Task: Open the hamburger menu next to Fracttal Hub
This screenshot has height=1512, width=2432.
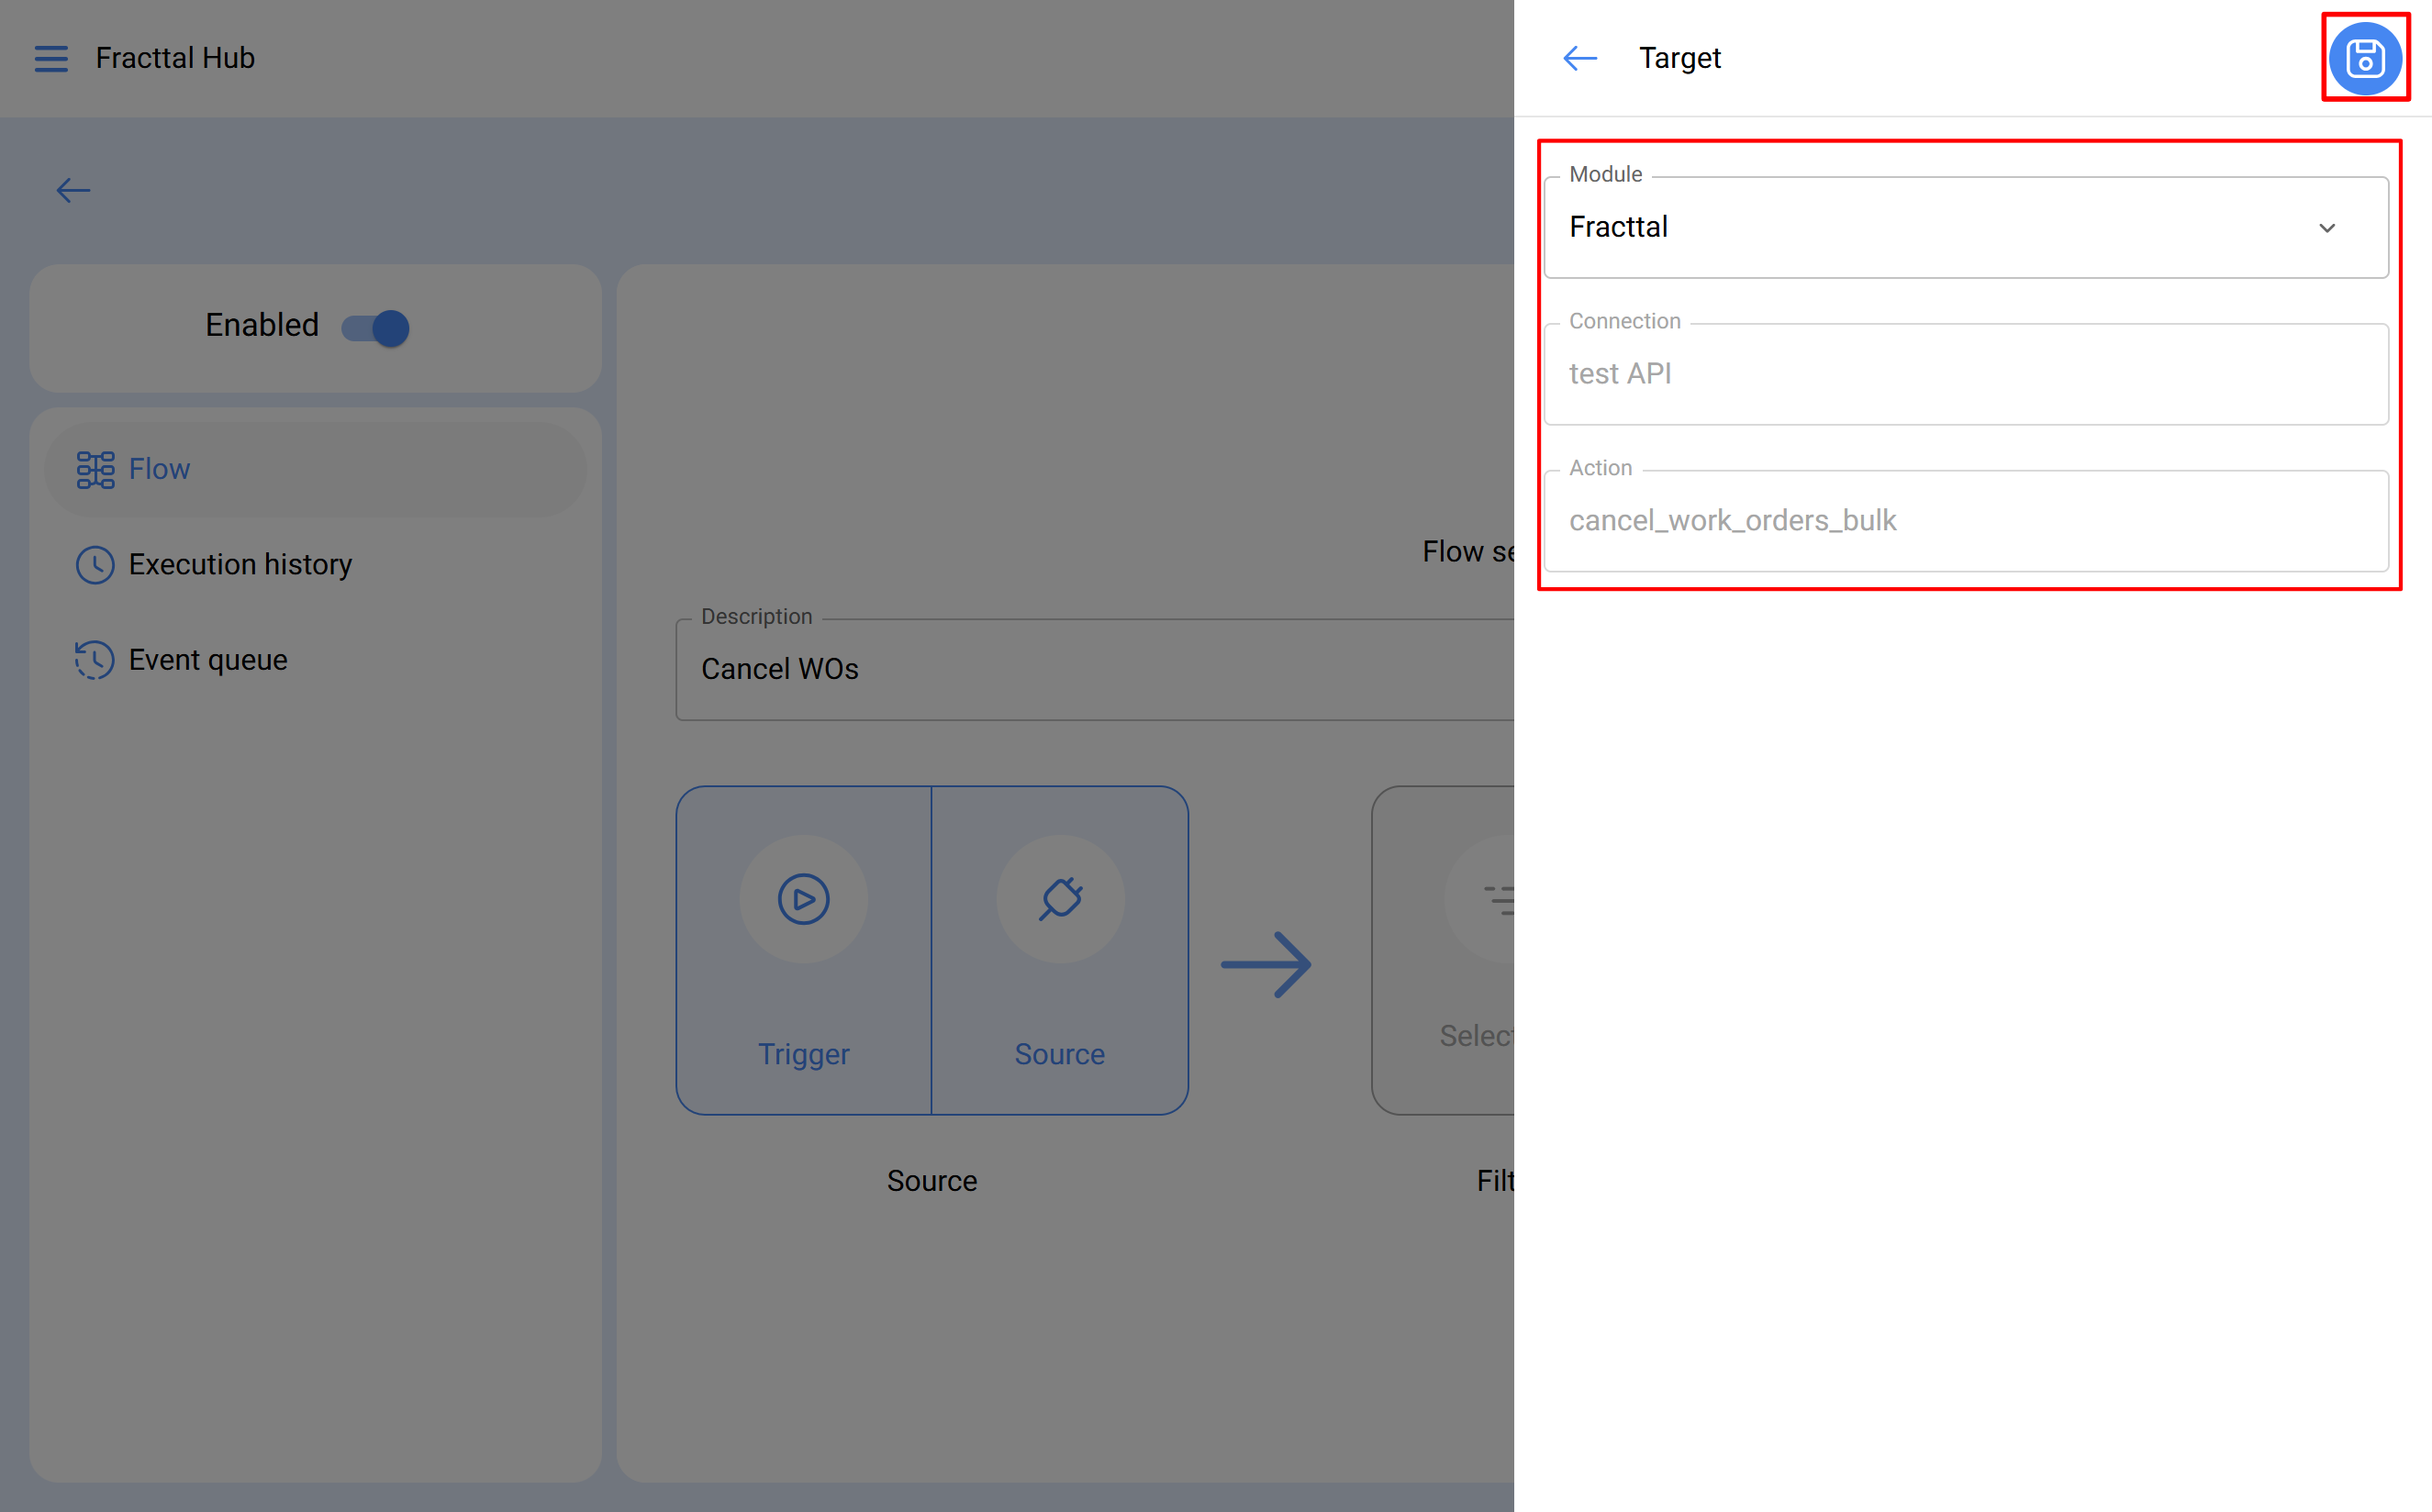Action: tap(51, 58)
